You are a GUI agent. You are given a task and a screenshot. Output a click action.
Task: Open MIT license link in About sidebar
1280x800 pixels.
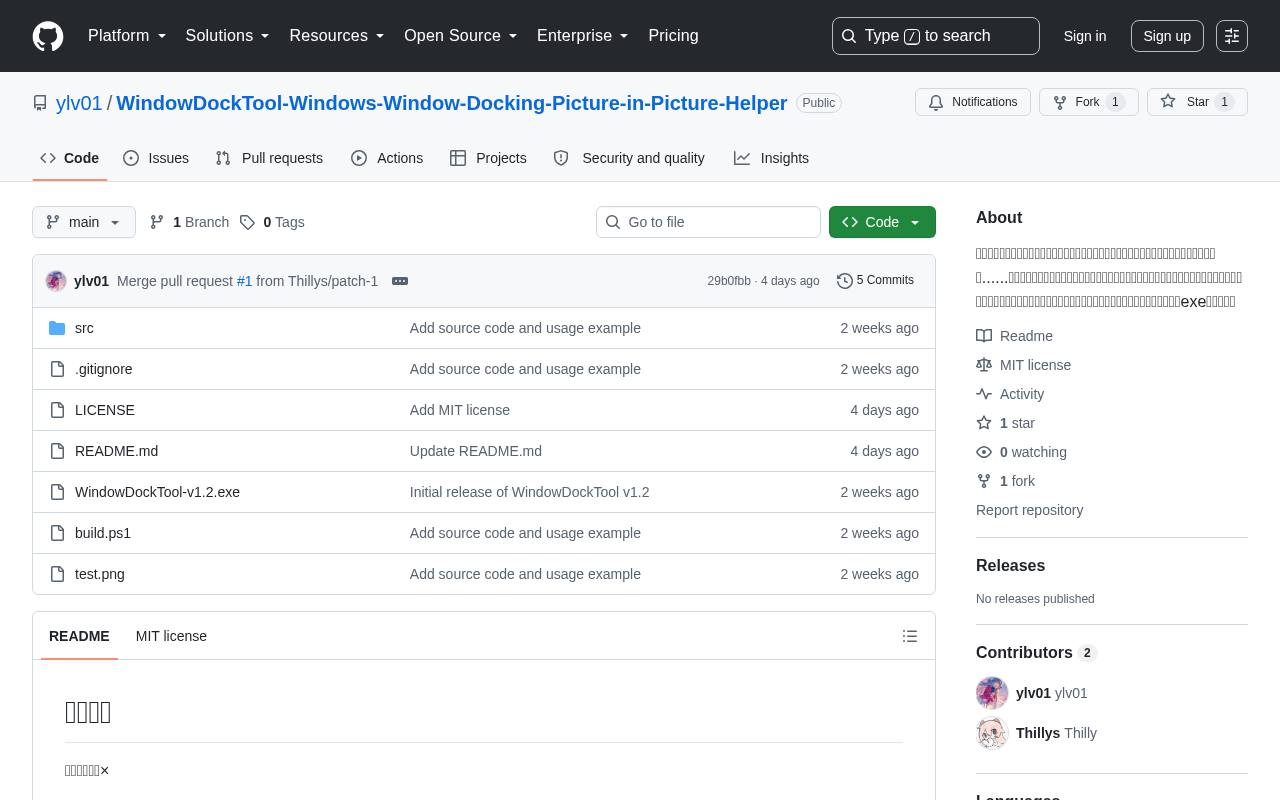coord(1023,365)
